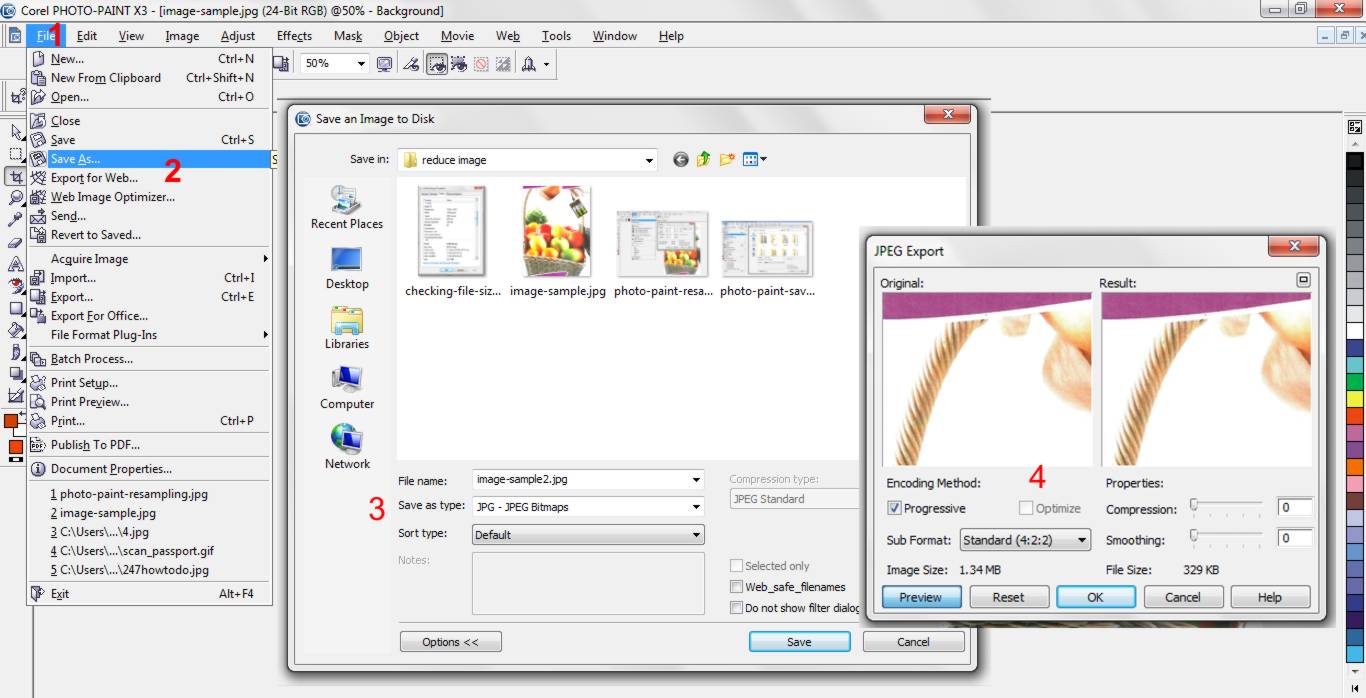Viewport: 1366px width, 698px height.
Task: Choose Export for Web from the File menu
Action: (95, 178)
